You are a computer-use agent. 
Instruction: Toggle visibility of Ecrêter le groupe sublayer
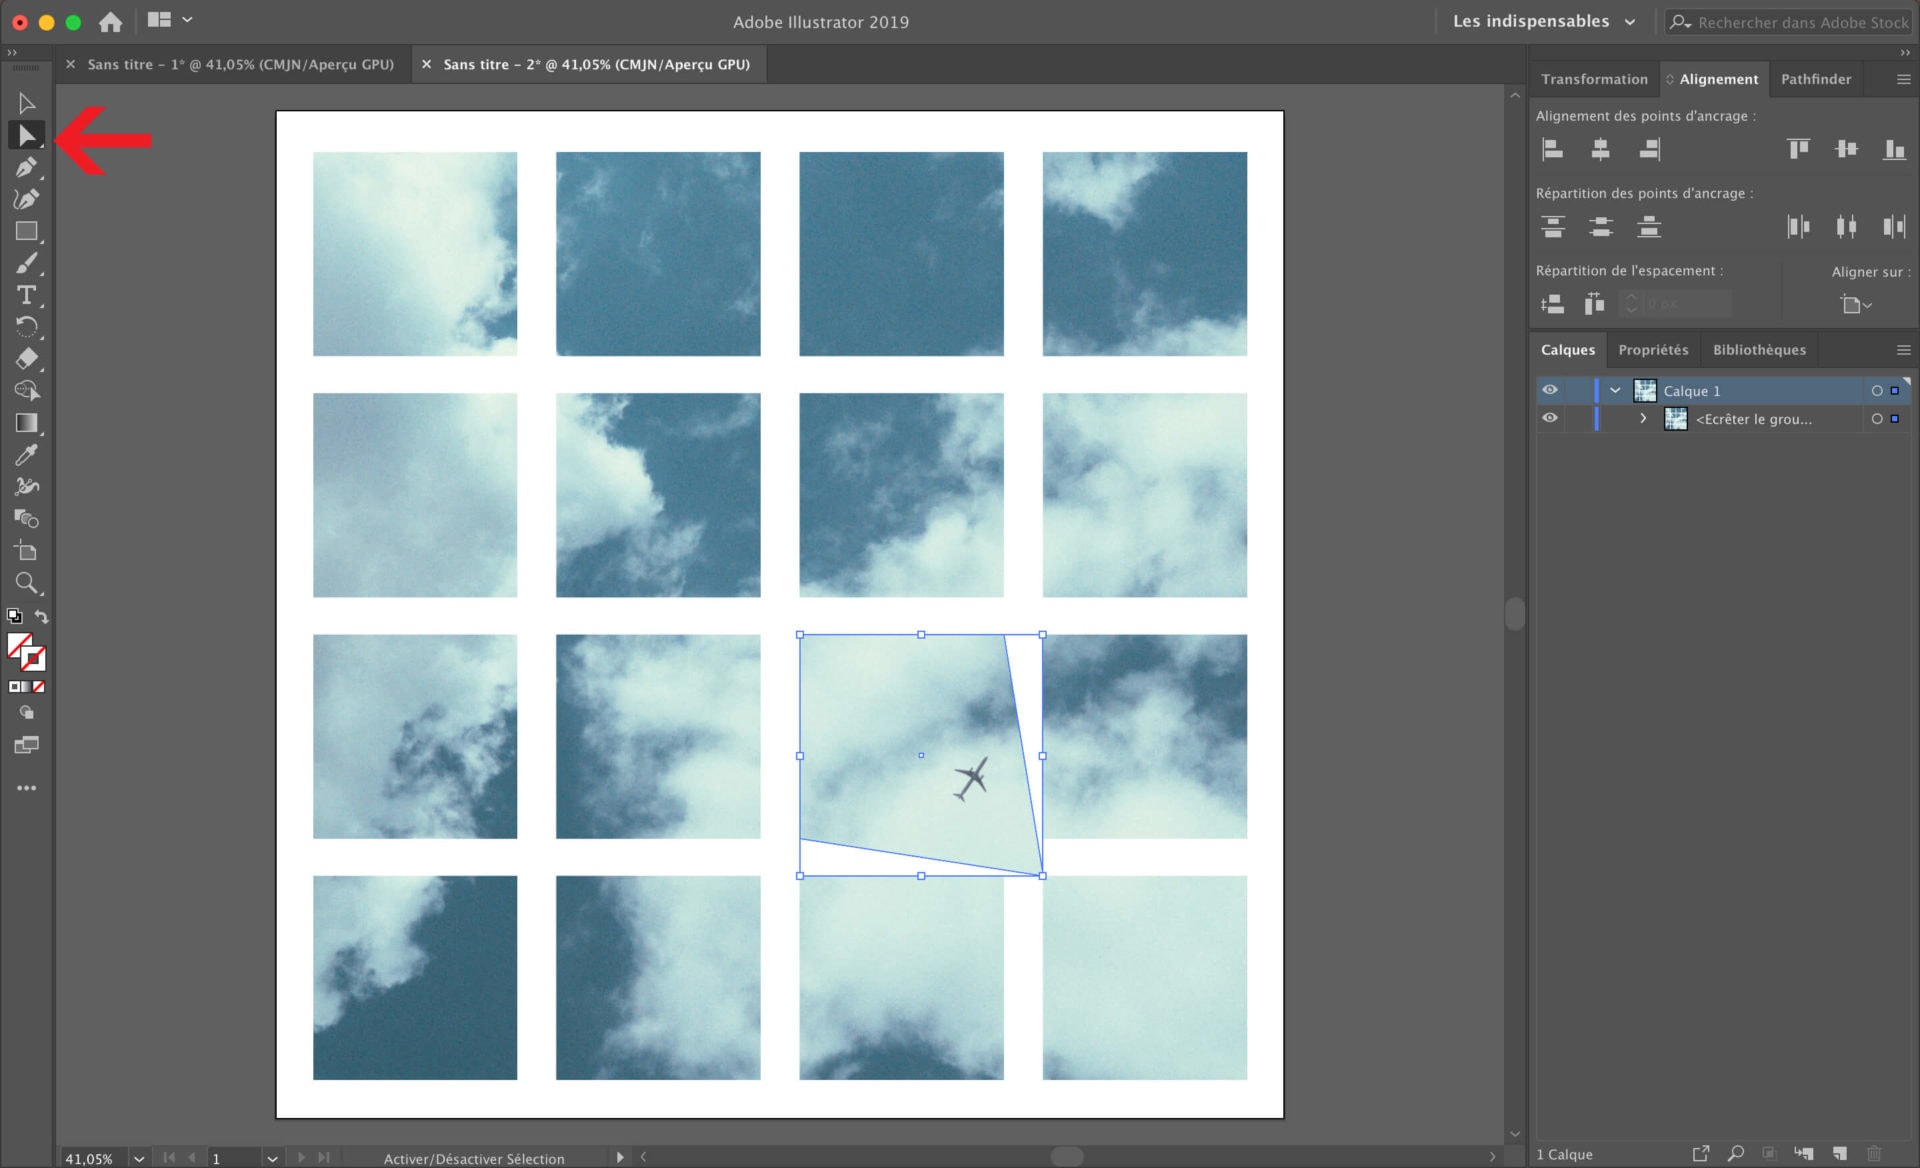pyautogui.click(x=1550, y=419)
